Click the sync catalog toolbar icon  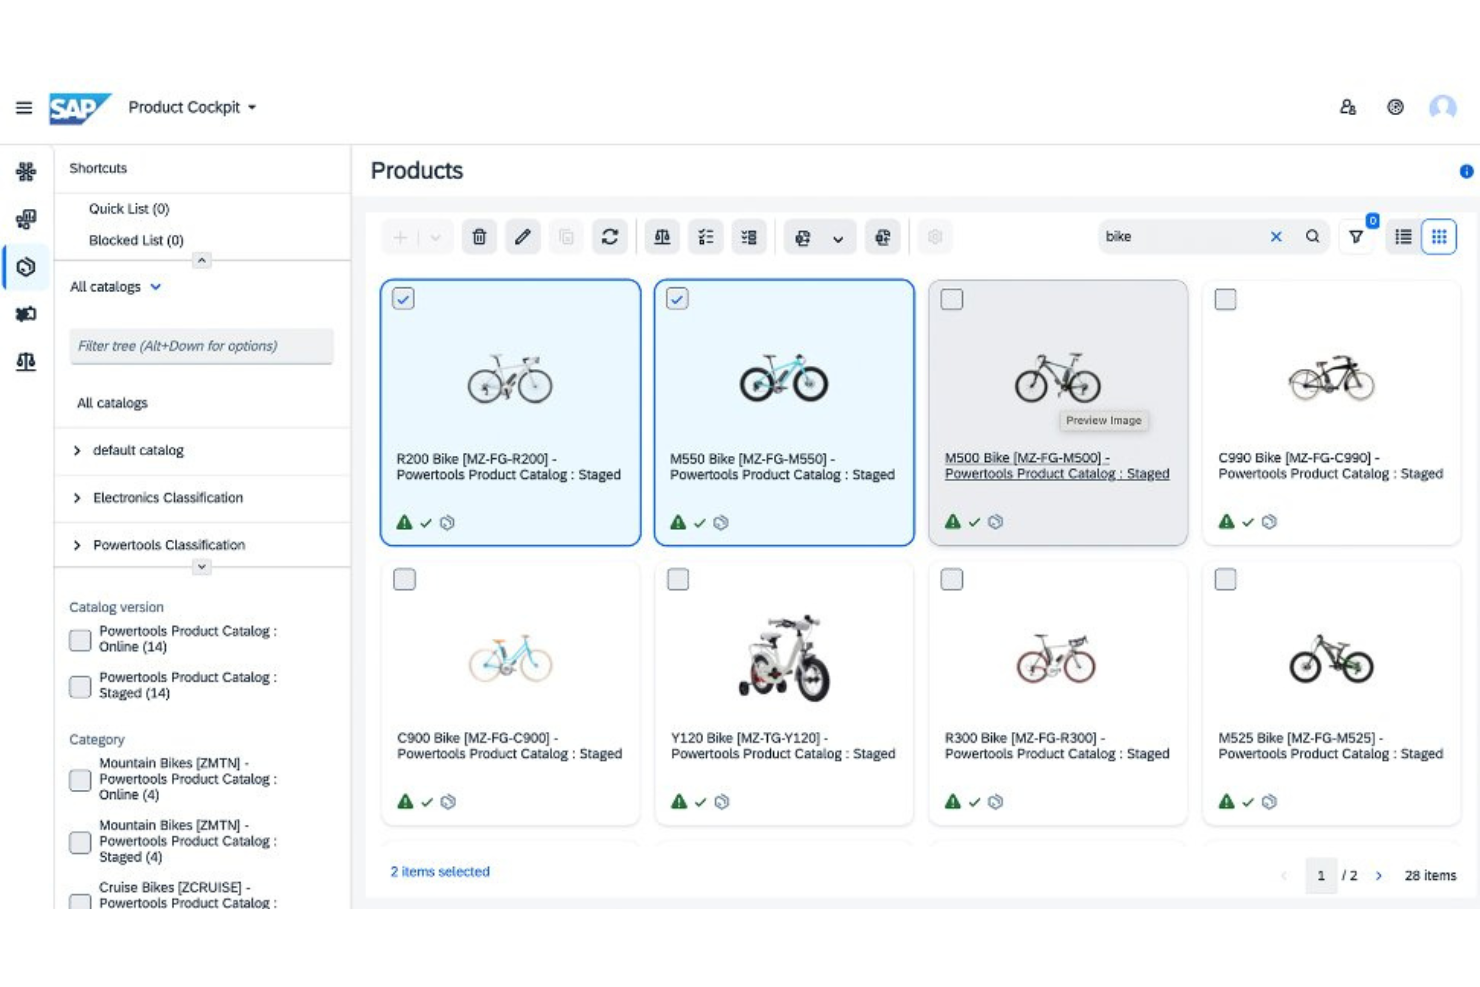(802, 237)
